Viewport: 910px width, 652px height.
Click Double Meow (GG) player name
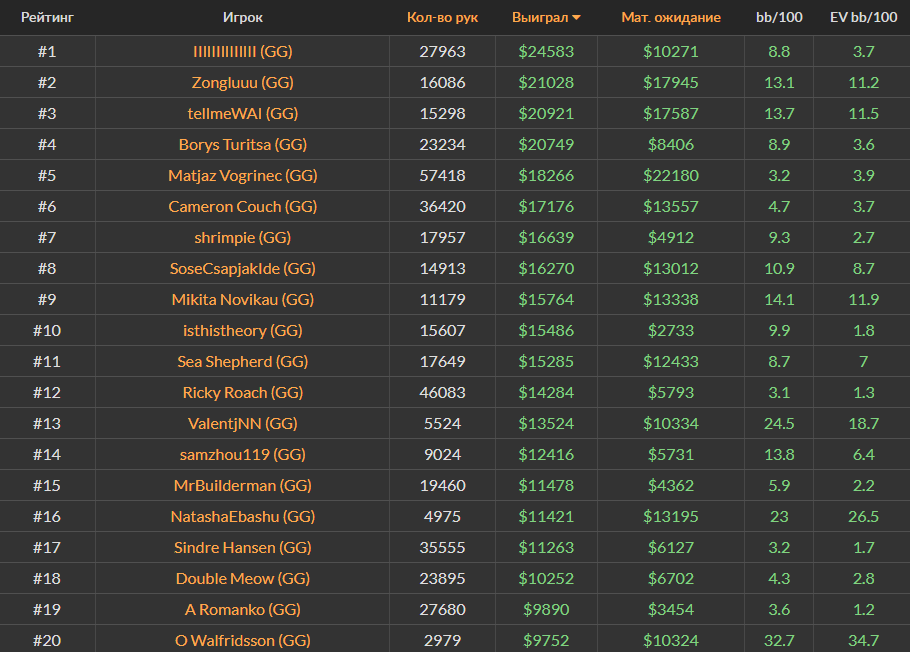point(243,579)
